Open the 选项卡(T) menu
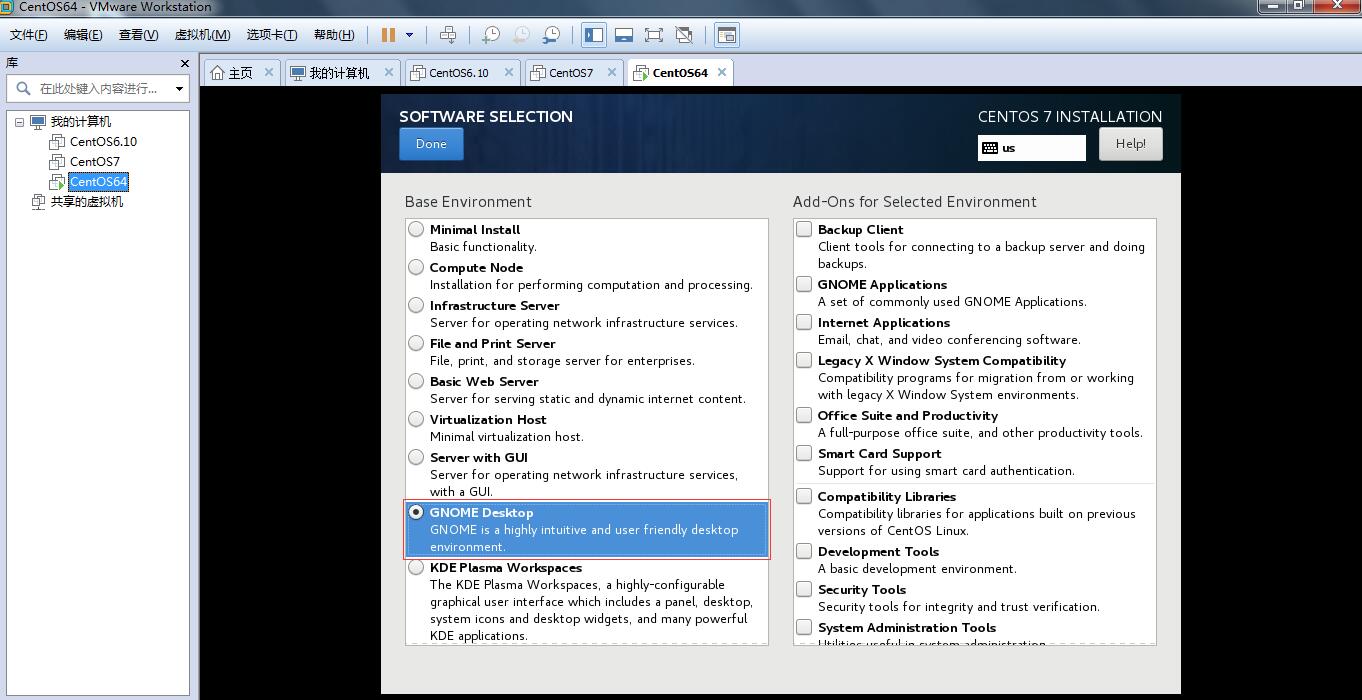Image resolution: width=1362 pixels, height=700 pixels. coord(272,35)
